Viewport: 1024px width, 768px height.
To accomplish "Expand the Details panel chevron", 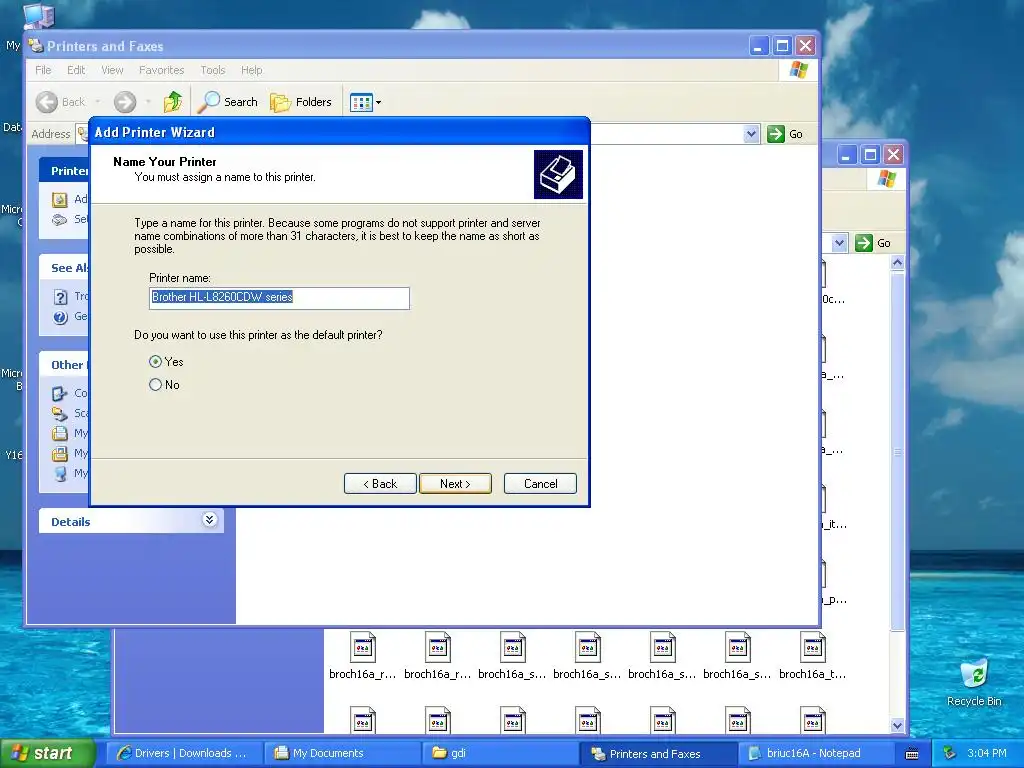I will [209, 520].
